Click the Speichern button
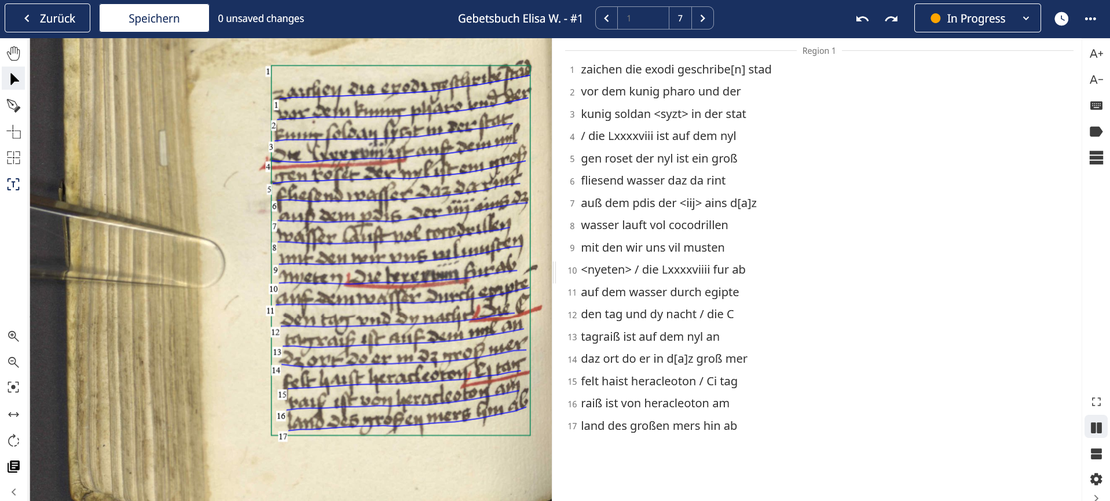 coord(154,19)
